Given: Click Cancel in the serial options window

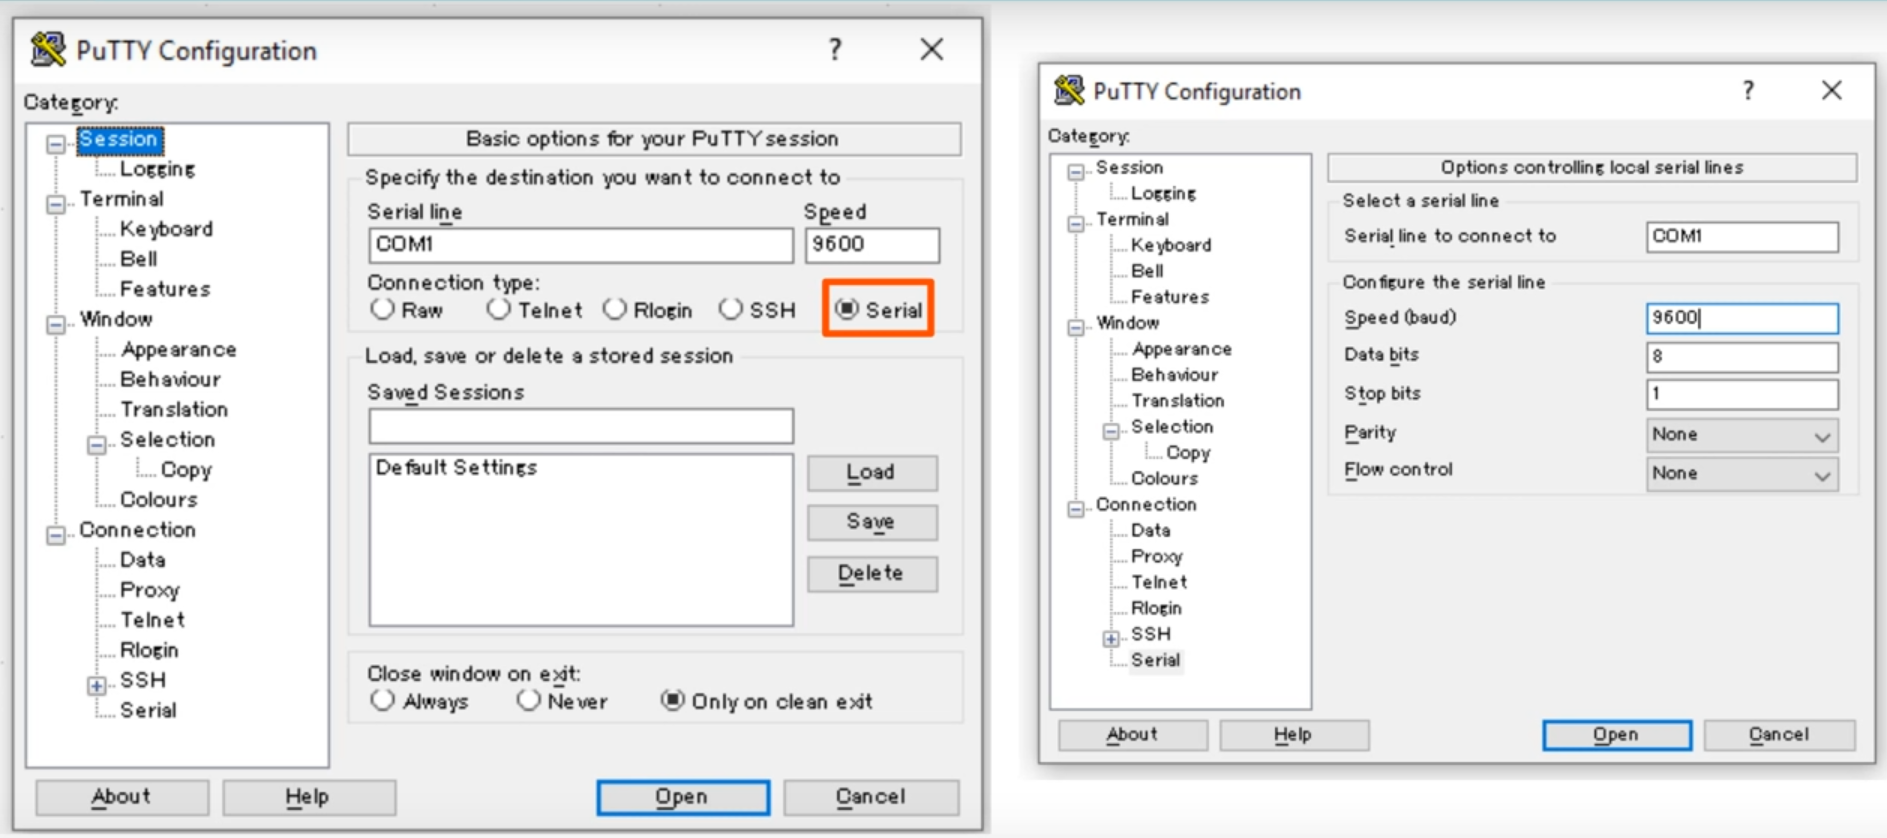Looking at the screenshot, I should point(1779,735).
